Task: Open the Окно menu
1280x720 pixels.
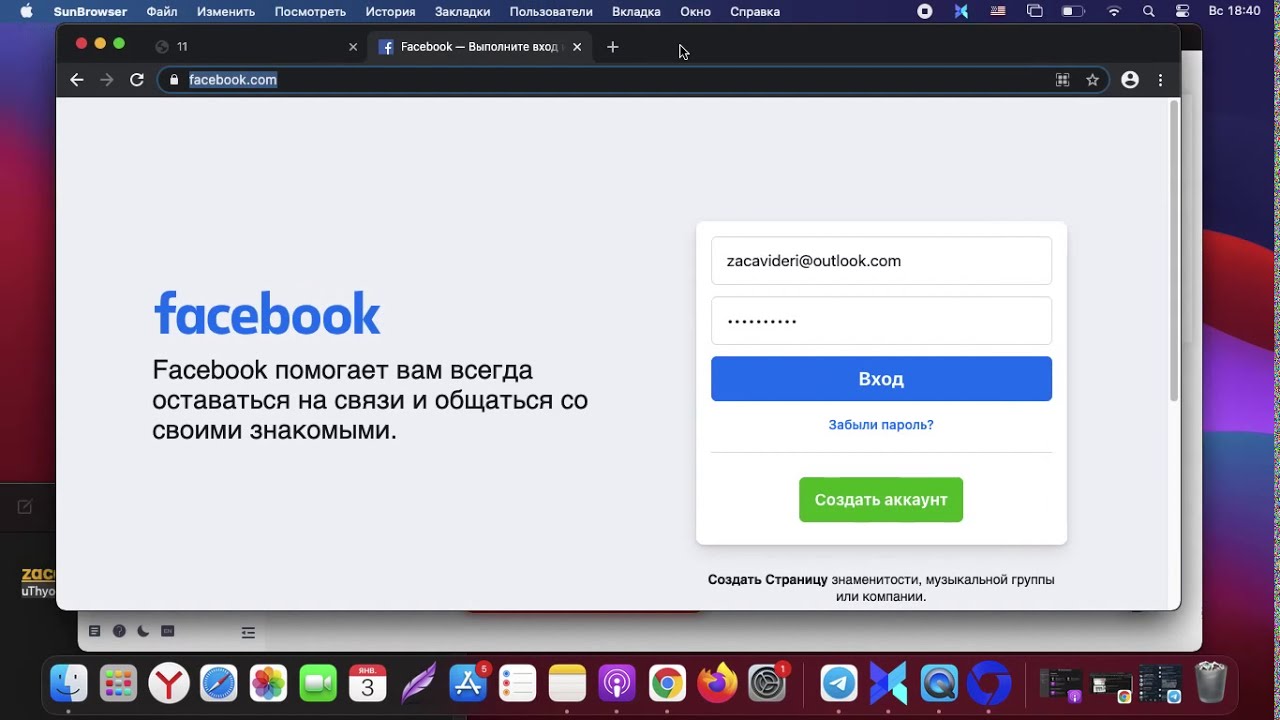Action: 695,12
